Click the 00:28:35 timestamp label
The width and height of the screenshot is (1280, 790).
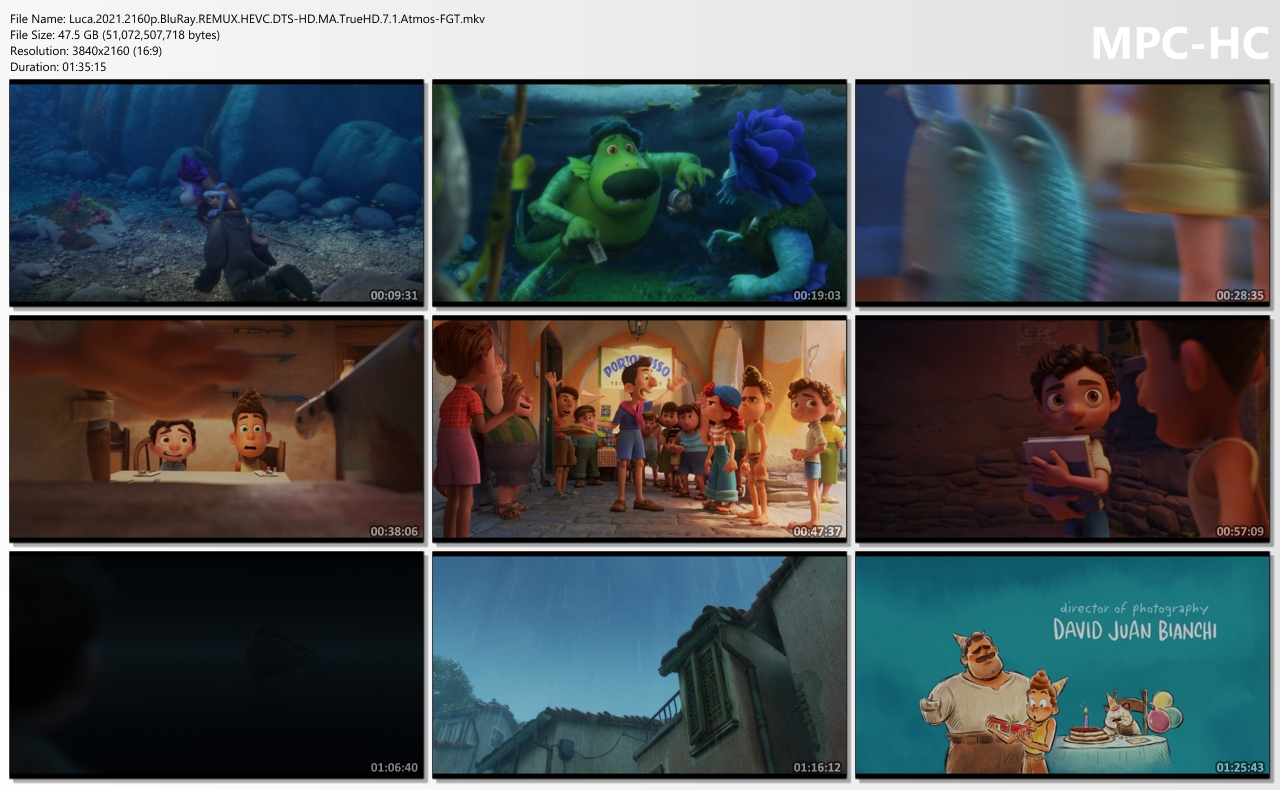(1240, 296)
